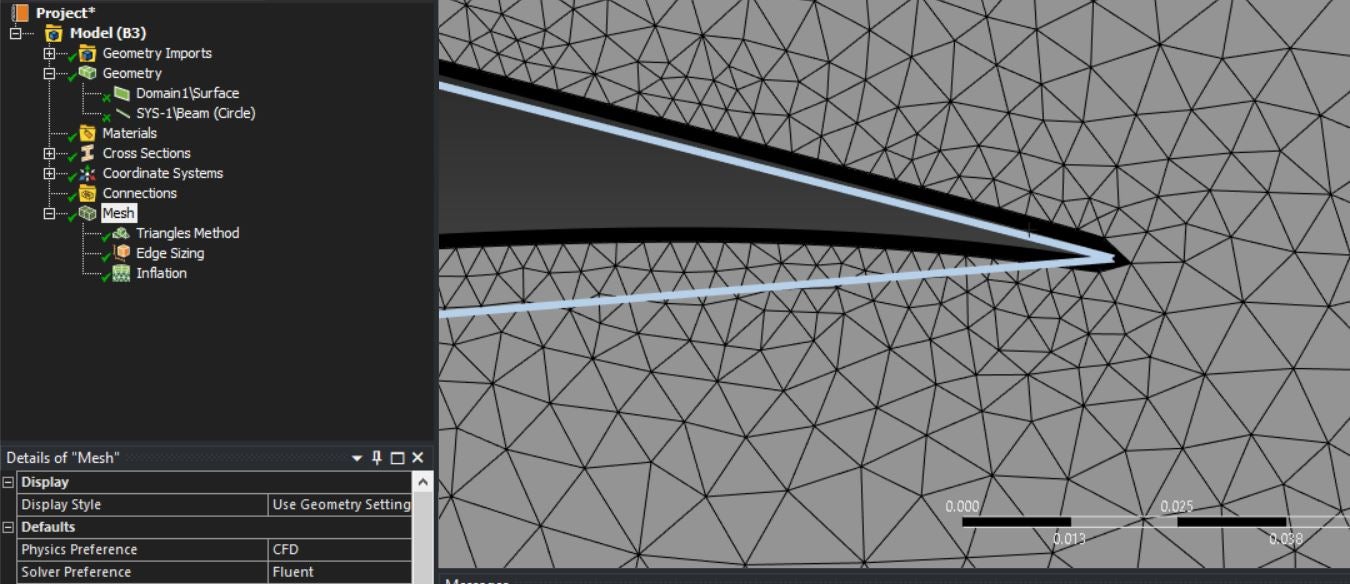Click the Project book icon
This screenshot has width=1350, height=584.
tap(20, 13)
